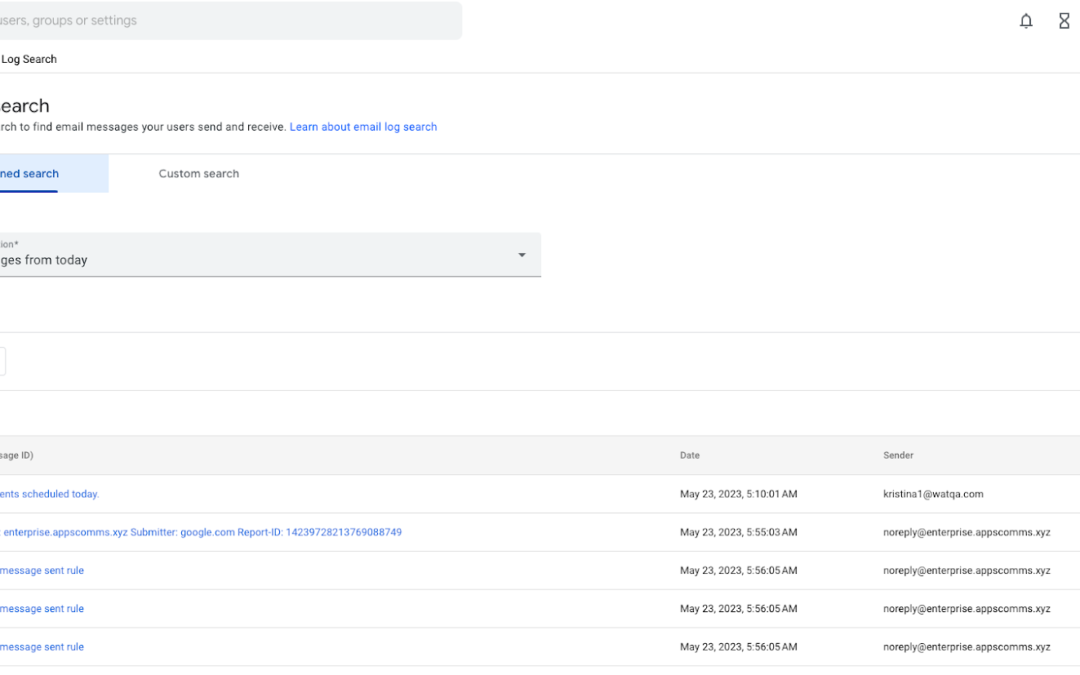Screen dimensions: 1080x675
Task: Open the Report-ID 14239728213769088749 message link
Action: click(x=201, y=532)
